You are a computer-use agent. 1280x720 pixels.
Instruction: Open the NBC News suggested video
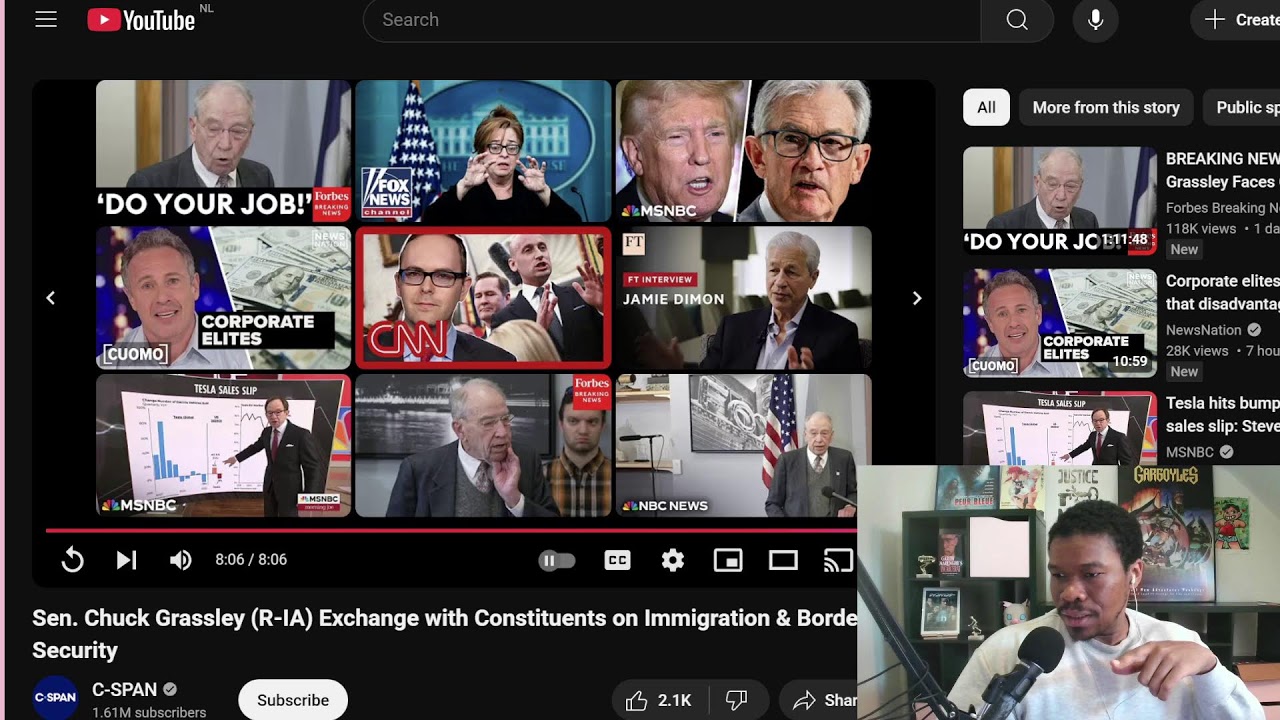pos(743,445)
